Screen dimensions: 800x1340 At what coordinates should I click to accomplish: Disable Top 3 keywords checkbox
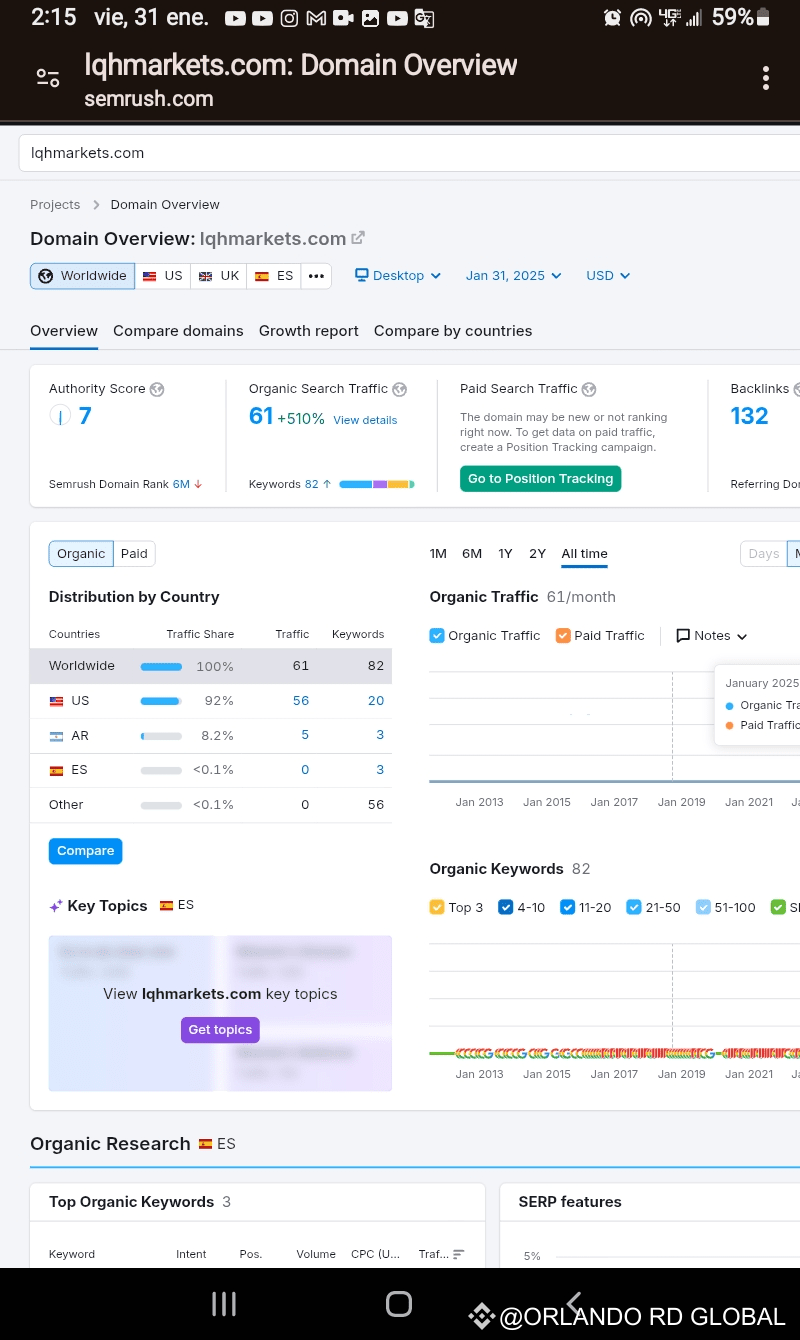[437, 907]
